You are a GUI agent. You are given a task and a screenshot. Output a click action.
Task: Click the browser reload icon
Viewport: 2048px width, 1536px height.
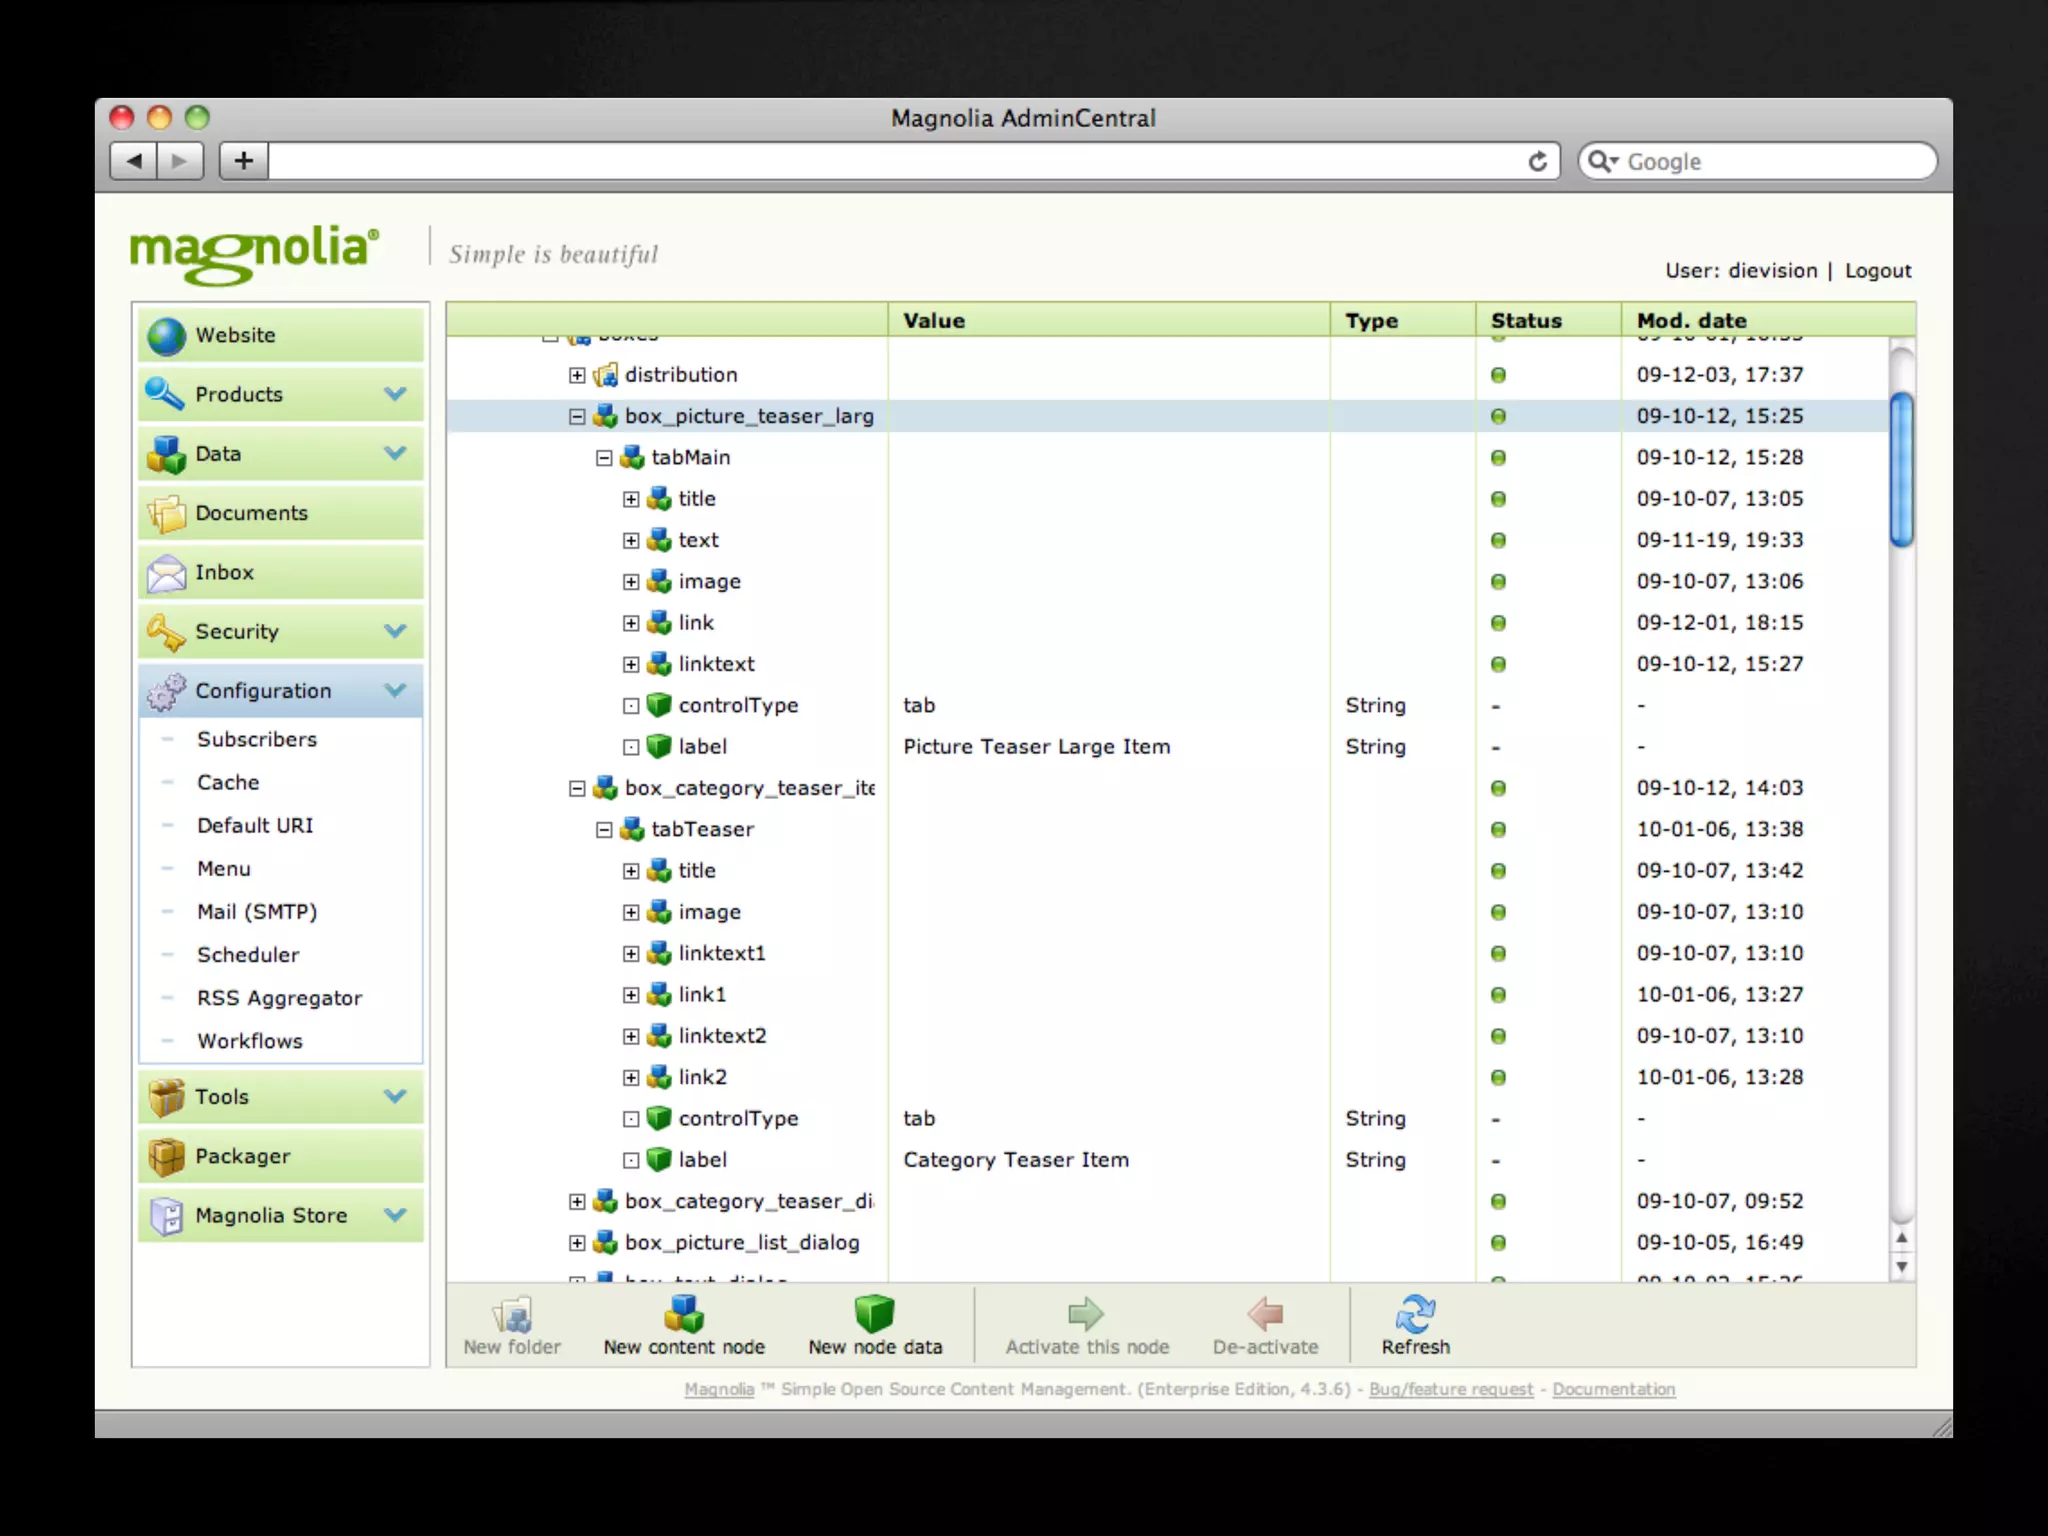click(1538, 161)
